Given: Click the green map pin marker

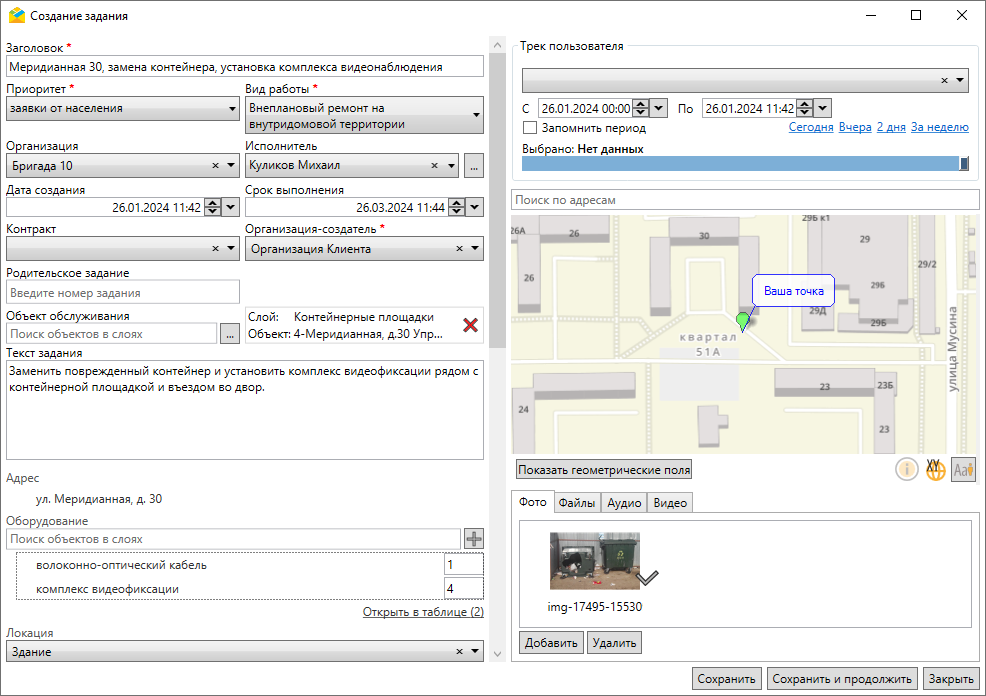Looking at the screenshot, I should click(742, 321).
